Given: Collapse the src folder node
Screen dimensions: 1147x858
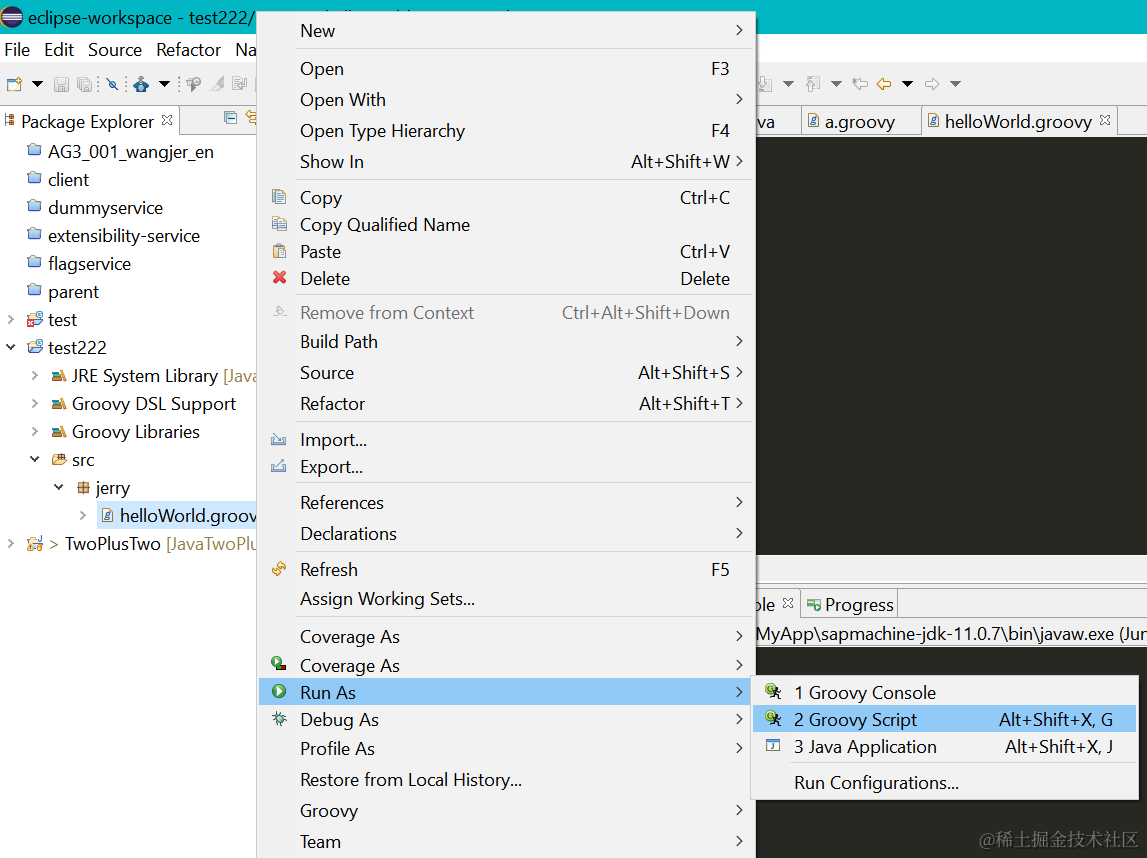Looking at the screenshot, I should [34, 459].
